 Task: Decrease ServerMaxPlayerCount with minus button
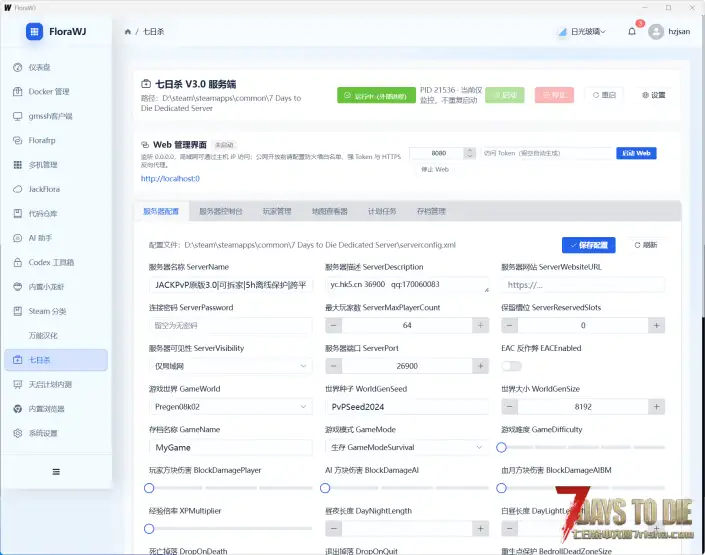334,325
